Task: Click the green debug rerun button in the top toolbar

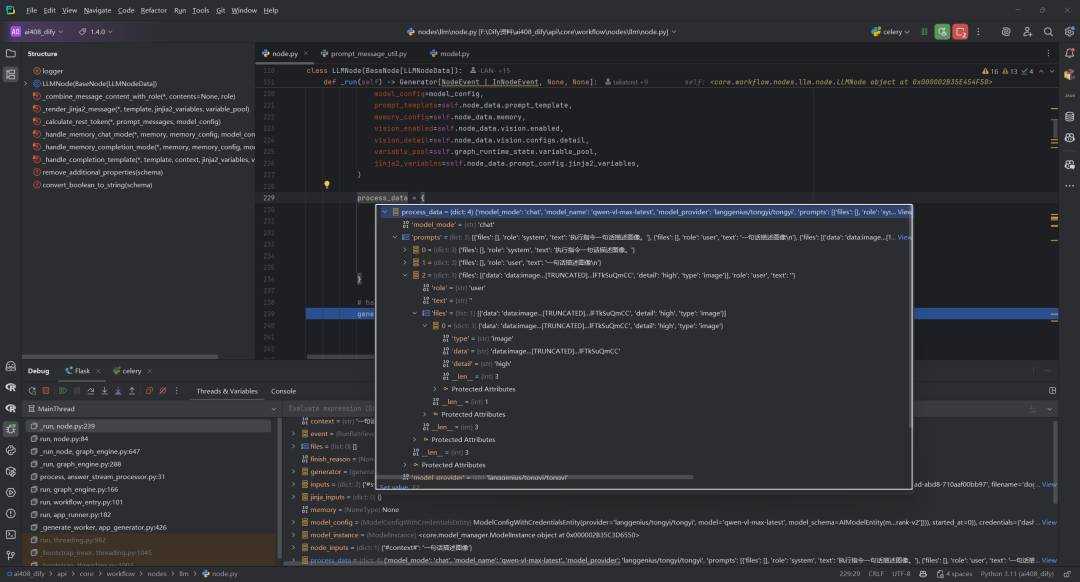Action: pyautogui.click(x=942, y=32)
